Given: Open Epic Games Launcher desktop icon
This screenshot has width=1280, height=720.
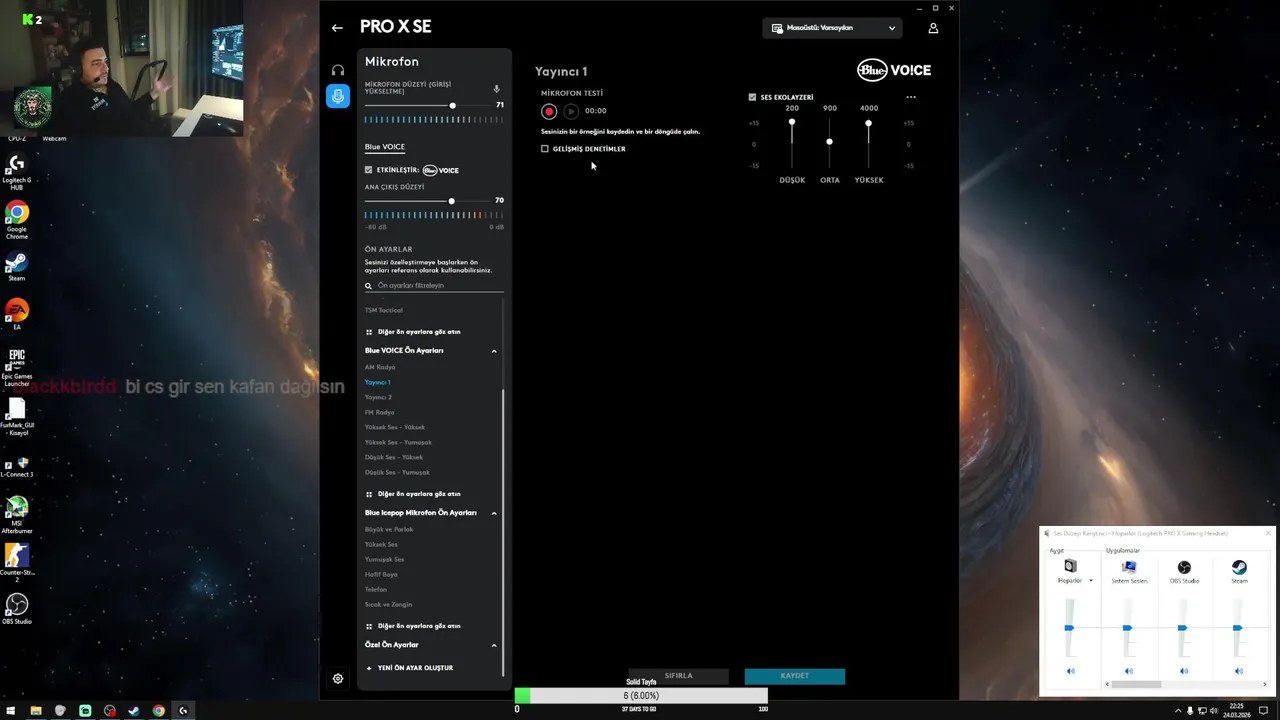Looking at the screenshot, I should [17, 367].
